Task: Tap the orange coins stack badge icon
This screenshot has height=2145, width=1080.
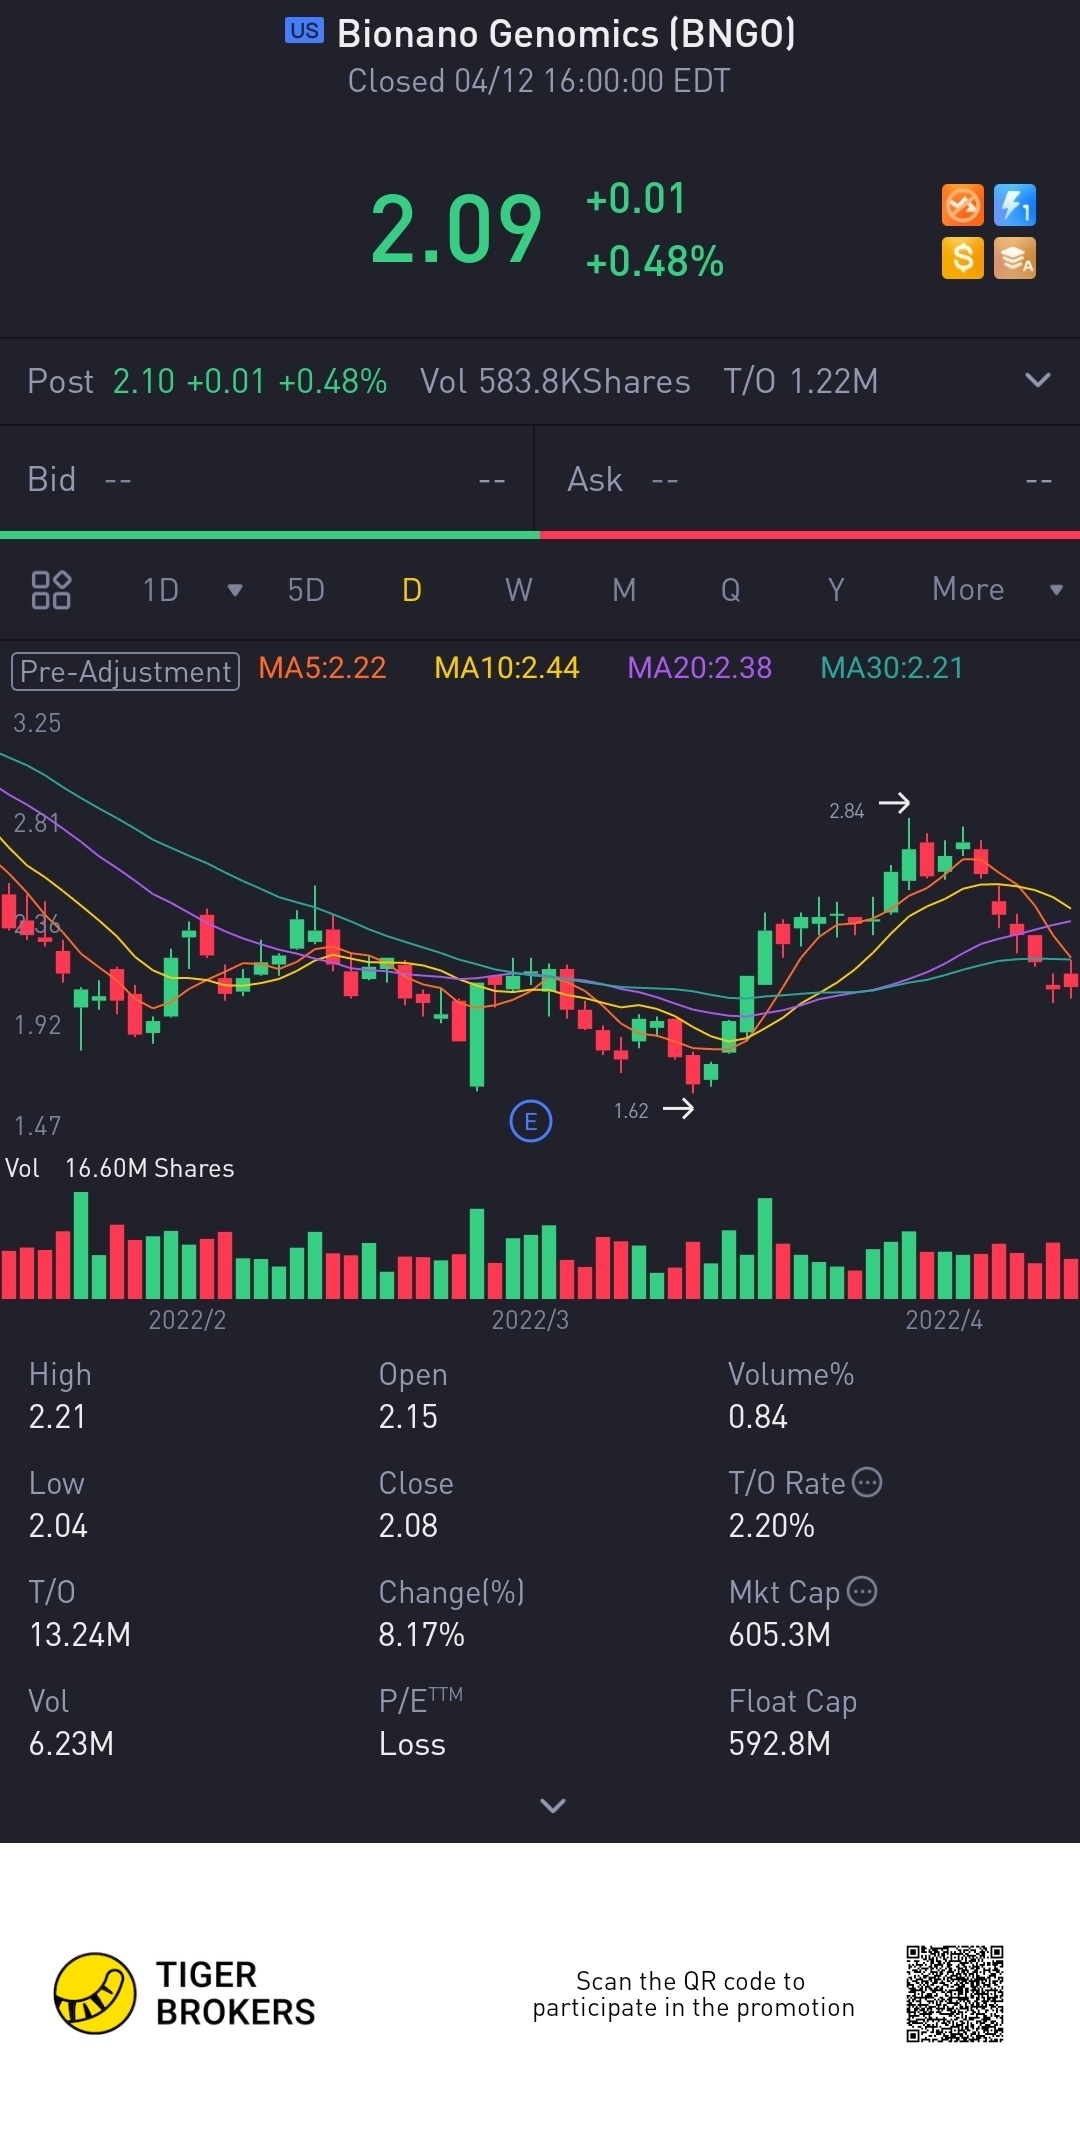Action: 1015,258
